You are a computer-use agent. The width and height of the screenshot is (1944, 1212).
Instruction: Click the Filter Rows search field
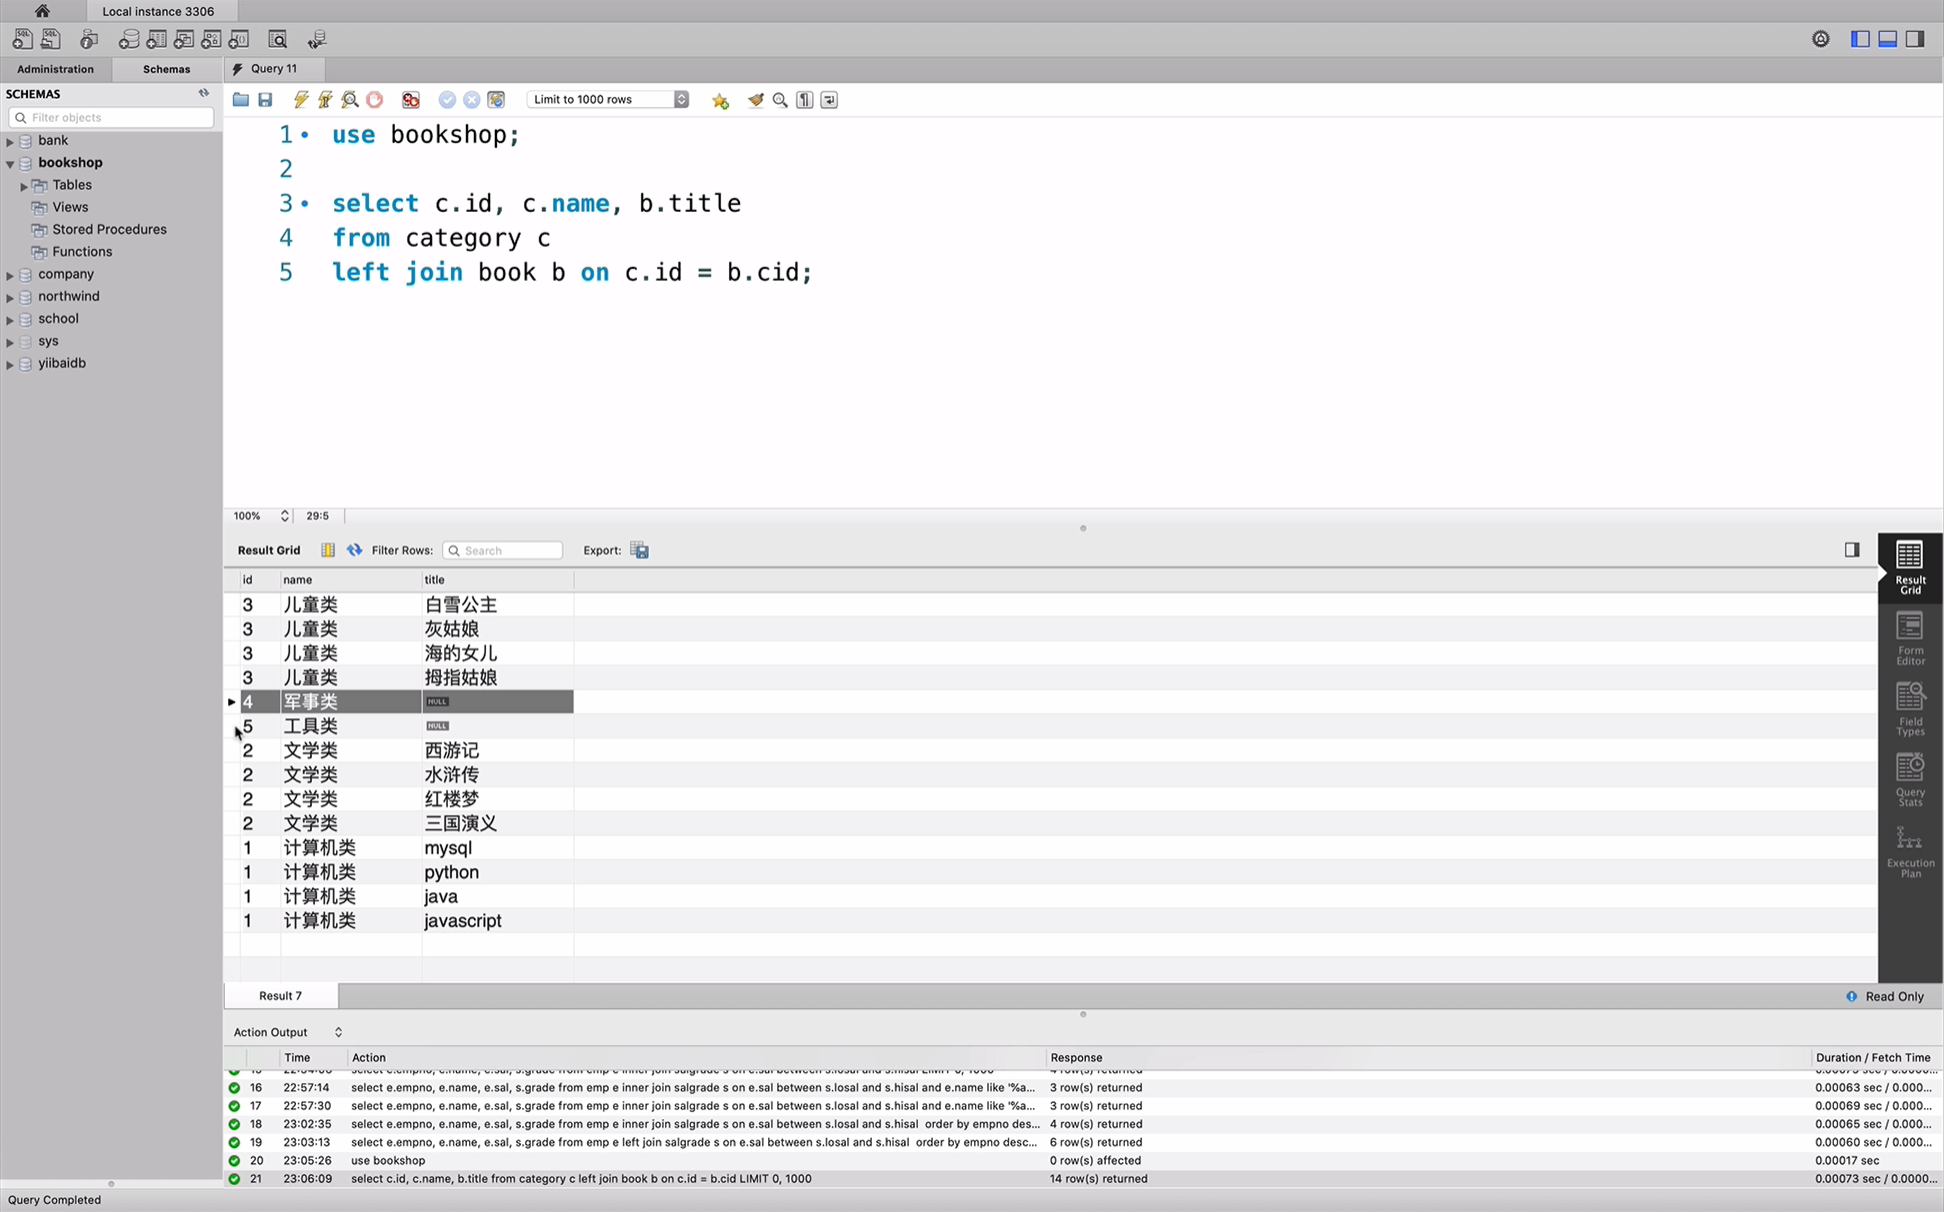[x=503, y=550]
